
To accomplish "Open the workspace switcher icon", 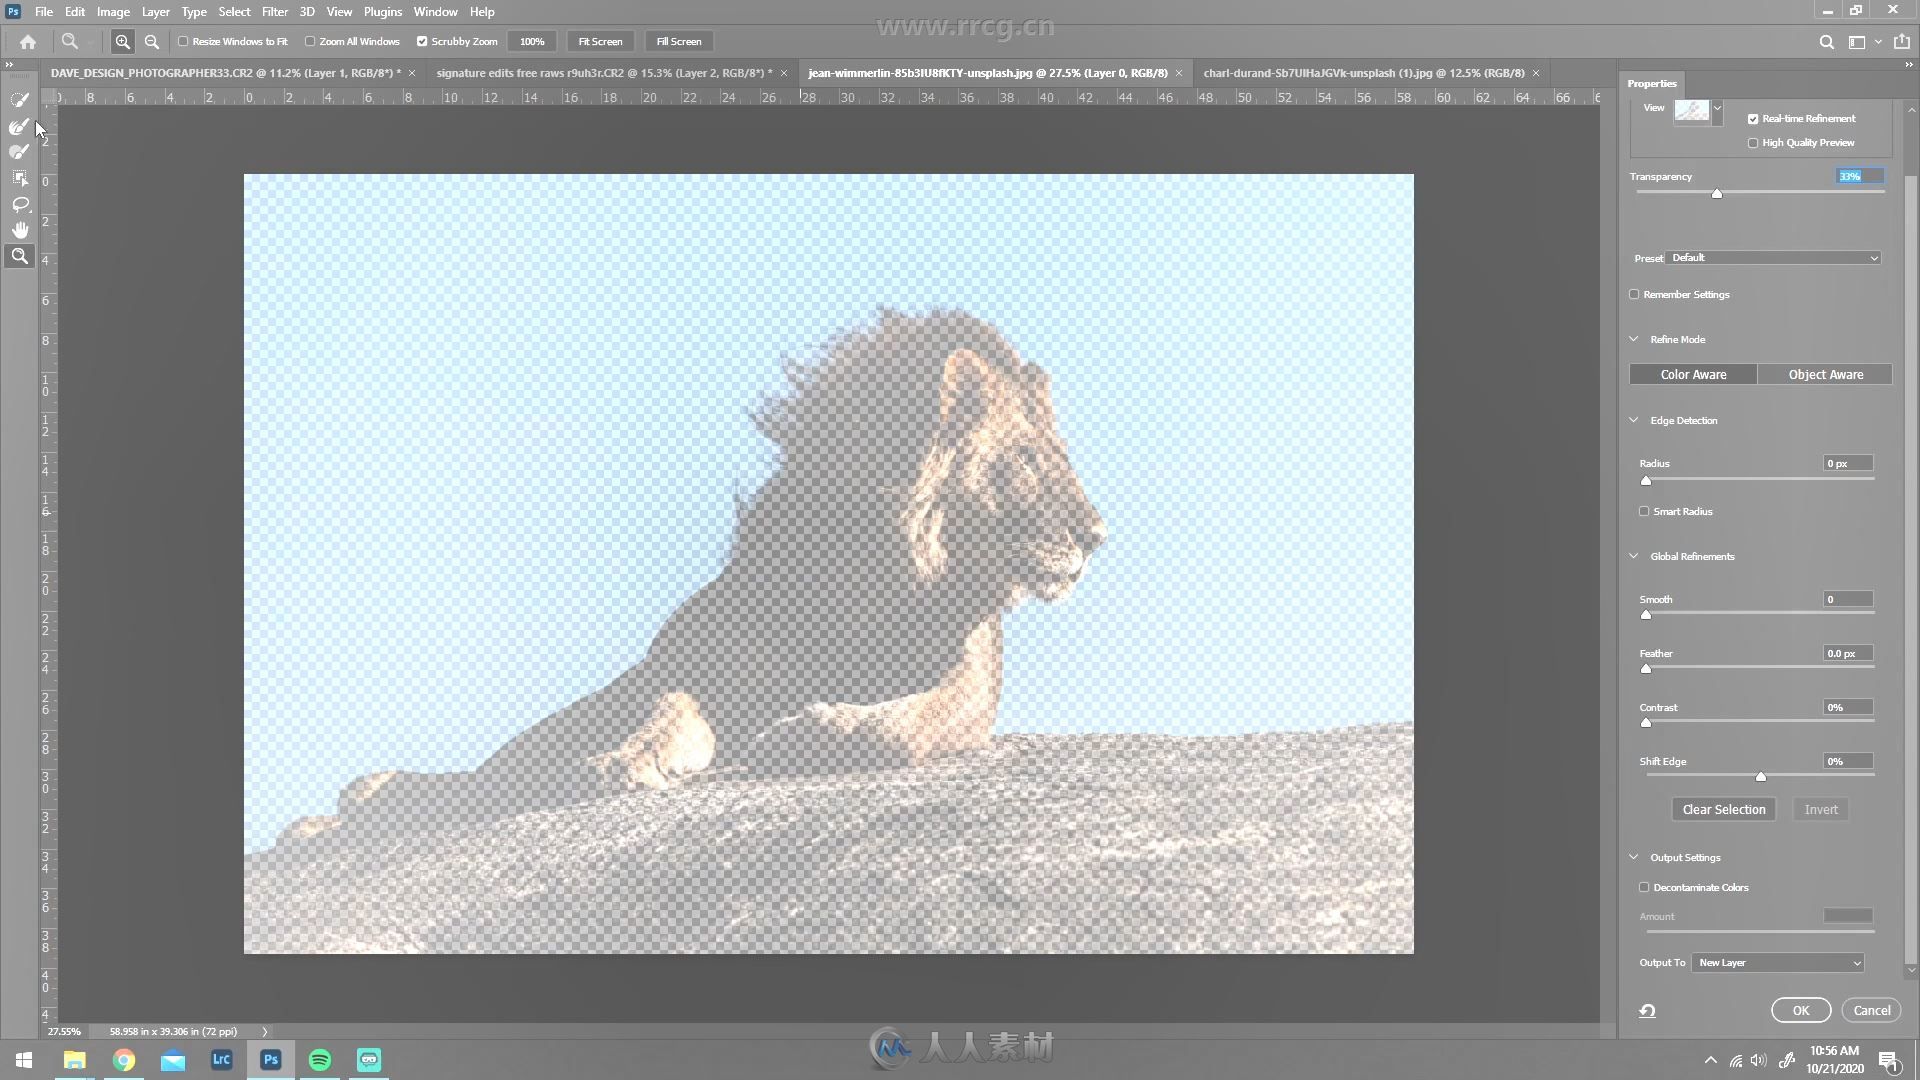I will (x=1857, y=42).
